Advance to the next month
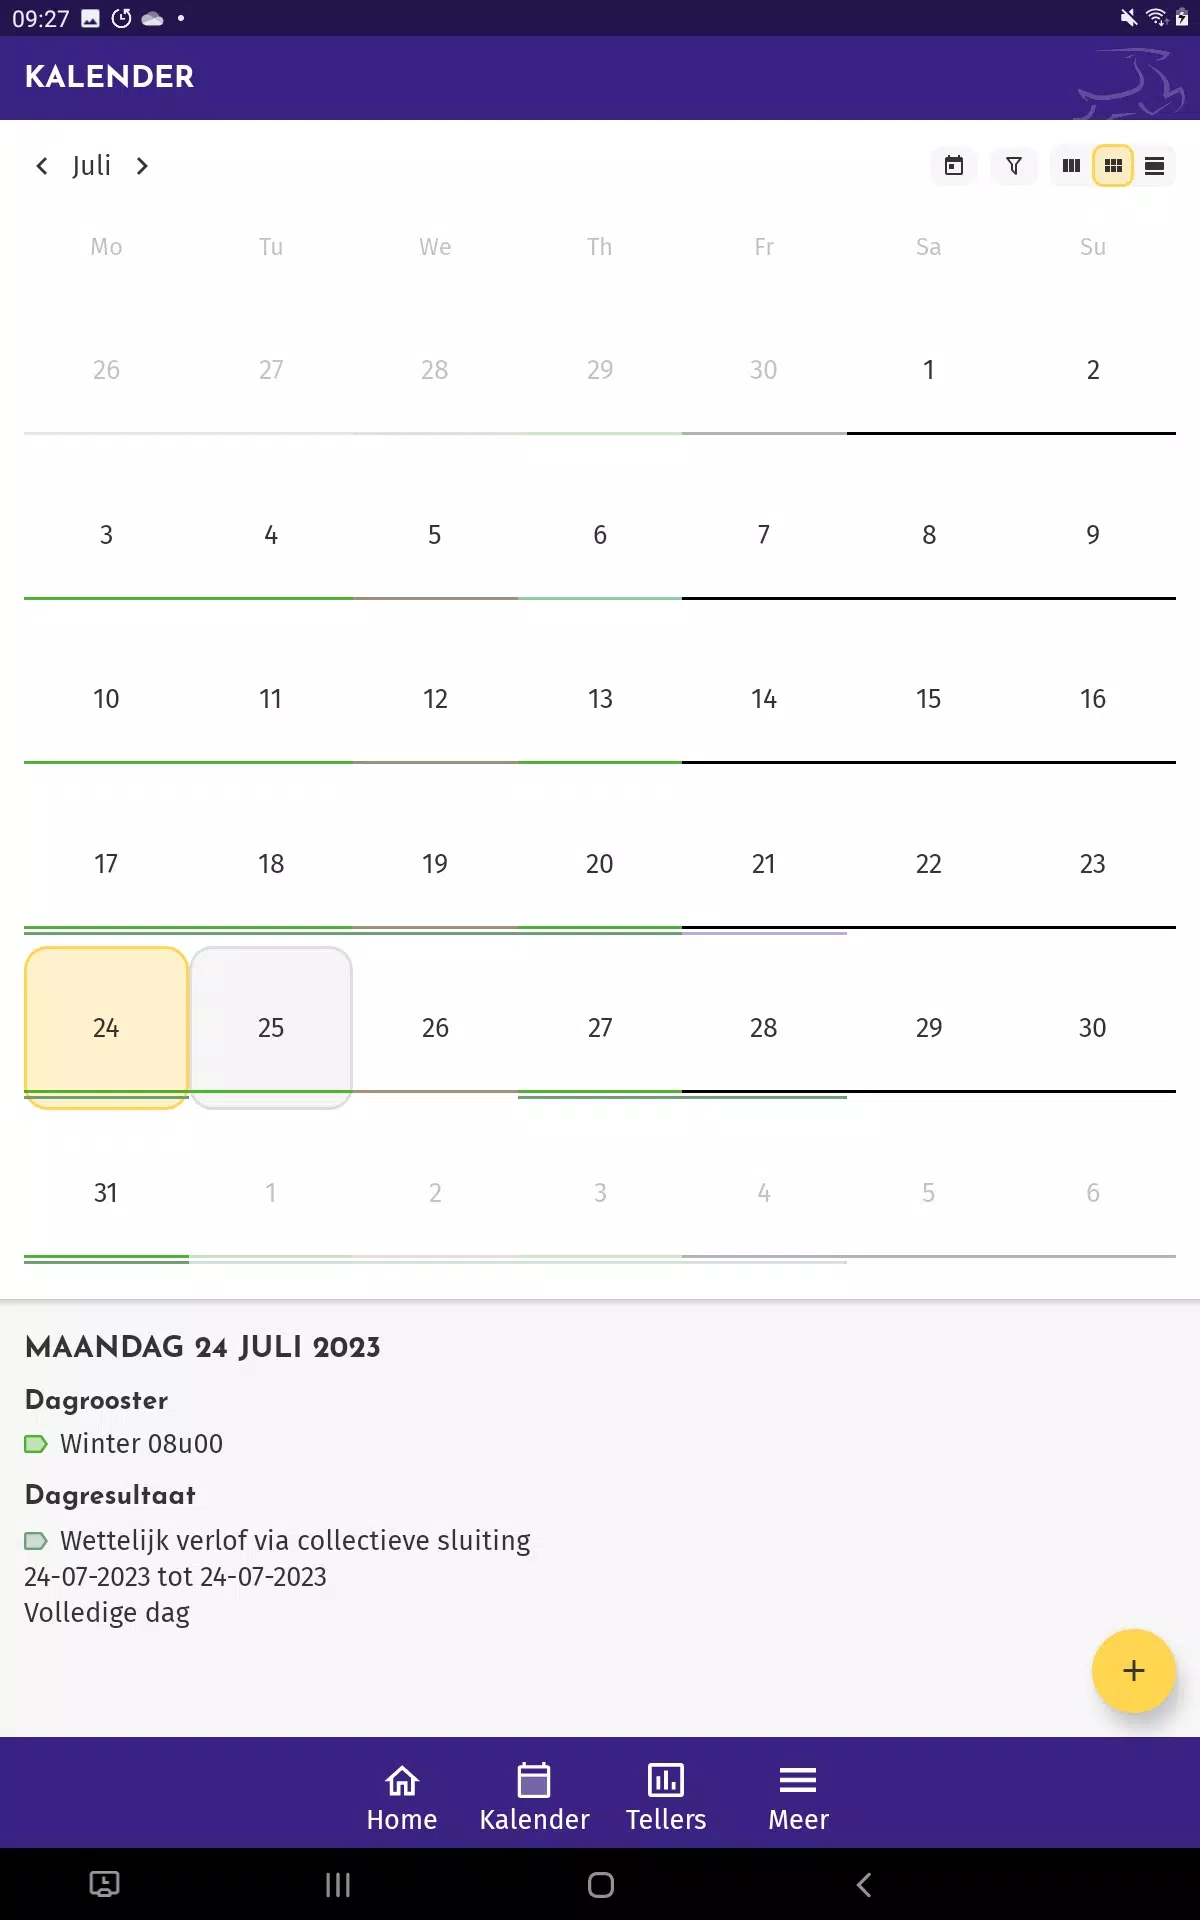Screen dimensions: 1200x1920 [x=142, y=166]
